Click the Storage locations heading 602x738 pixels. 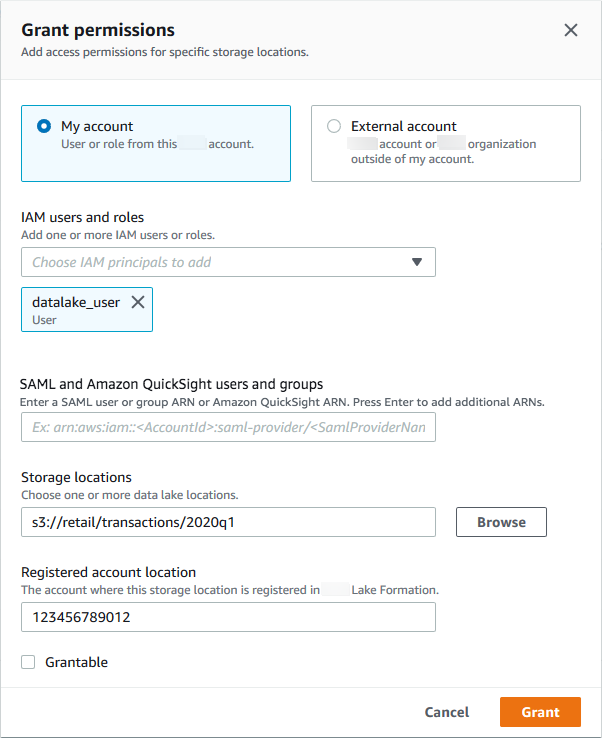click(76, 477)
